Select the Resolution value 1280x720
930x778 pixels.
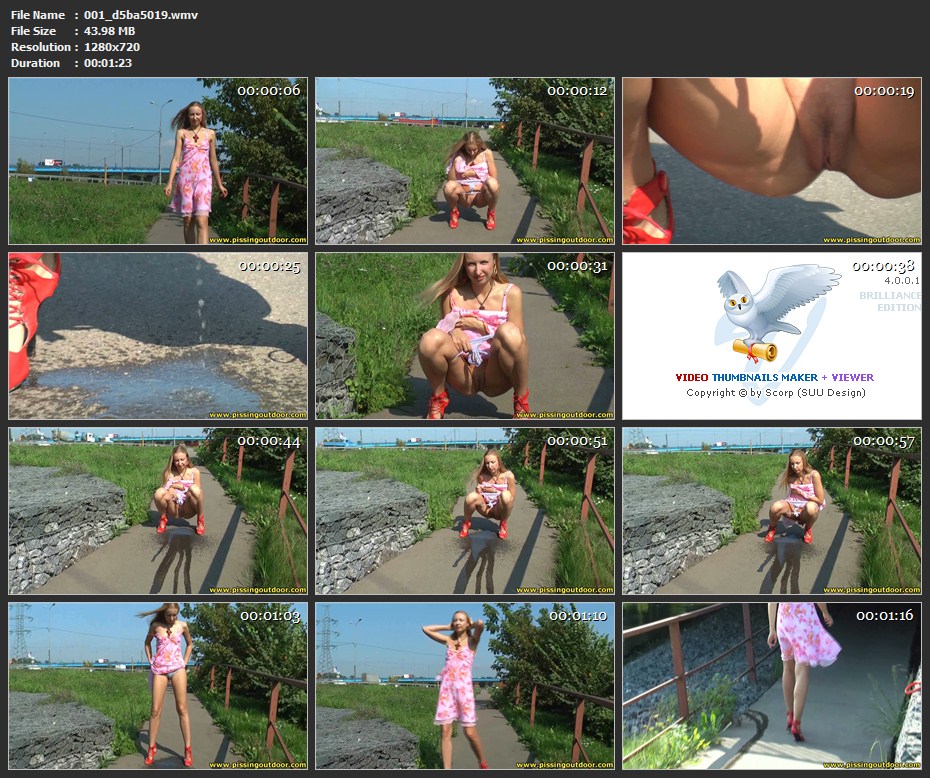(112, 47)
